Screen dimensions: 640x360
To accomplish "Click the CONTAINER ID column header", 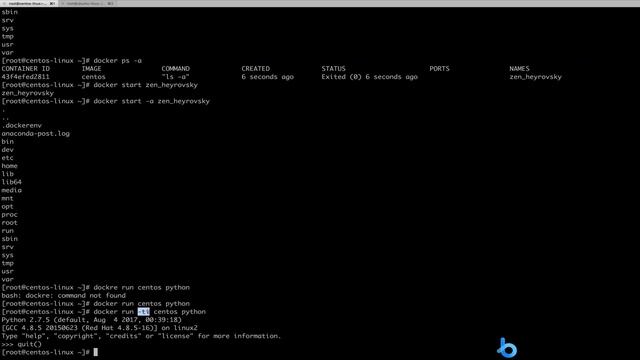I will point(26,69).
